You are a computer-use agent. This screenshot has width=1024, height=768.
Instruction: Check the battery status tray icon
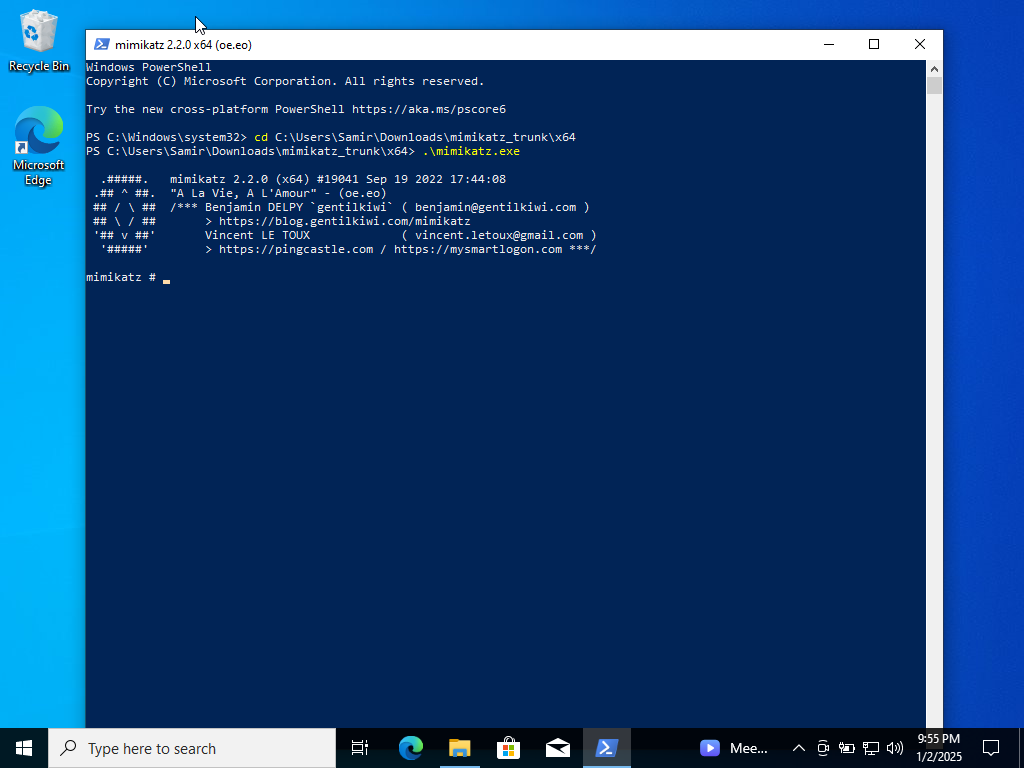(846, 748)
